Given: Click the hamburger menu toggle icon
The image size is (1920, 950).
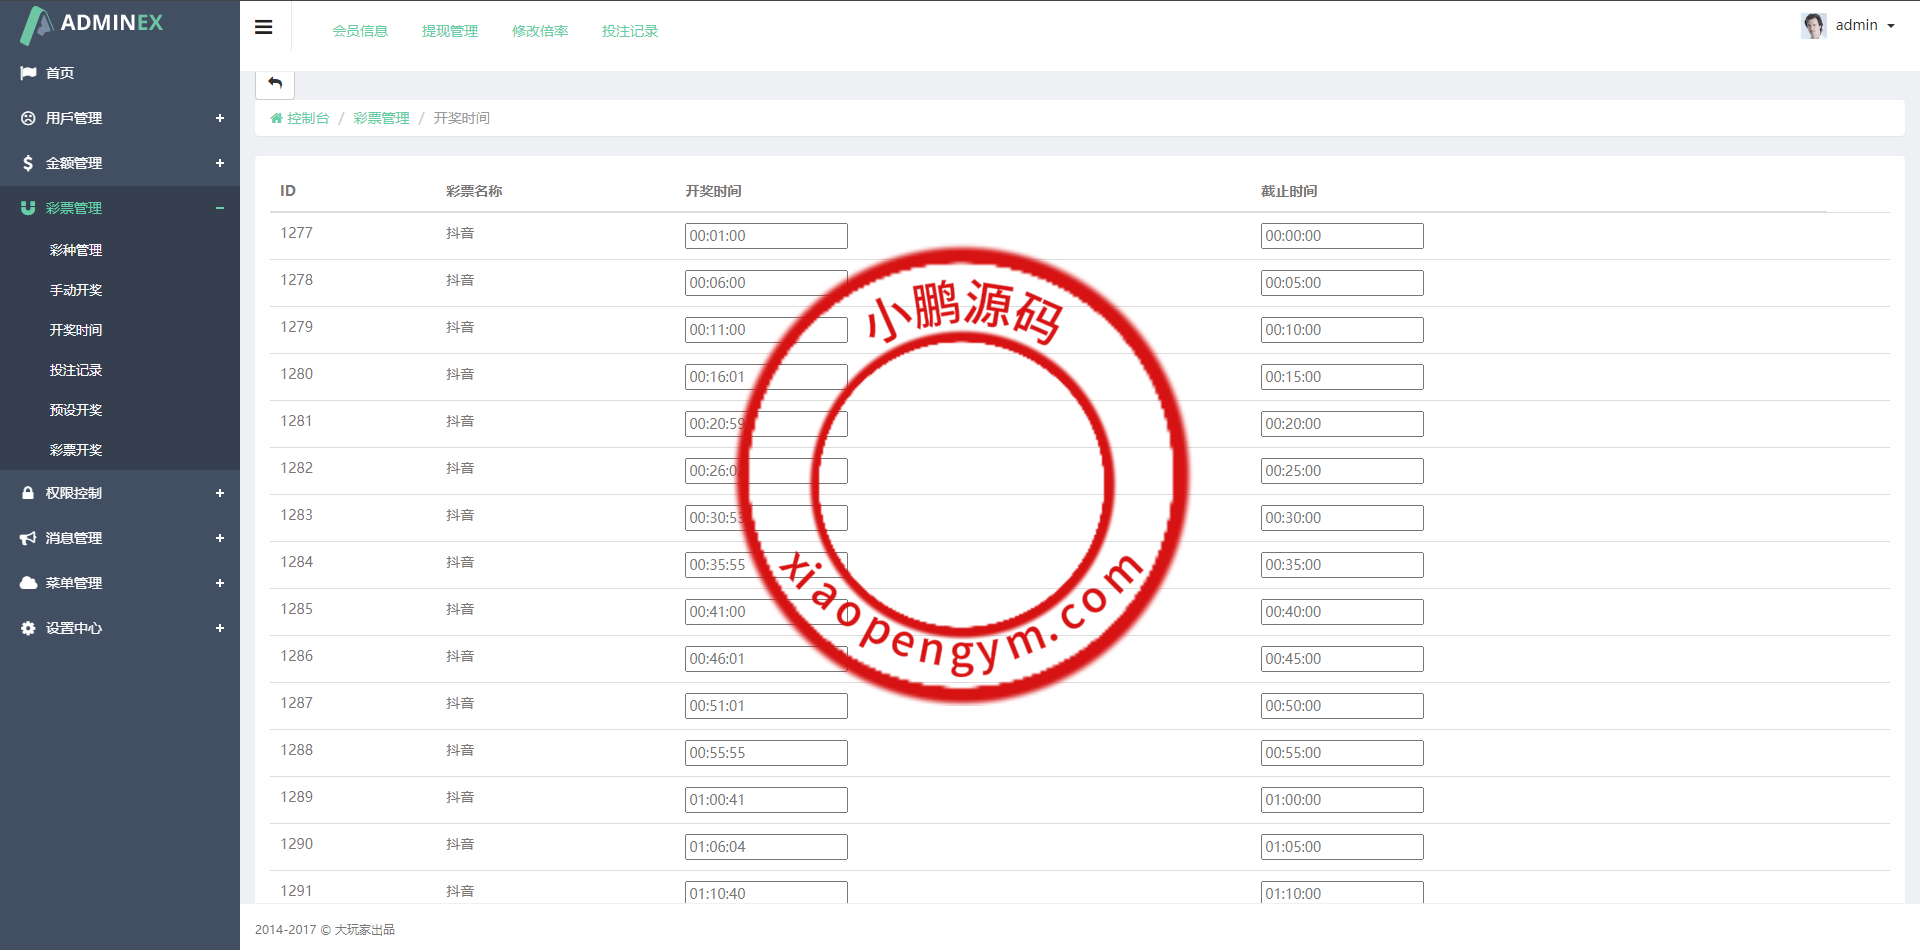Looking at the screenshot, I should [x=264, y=27].
